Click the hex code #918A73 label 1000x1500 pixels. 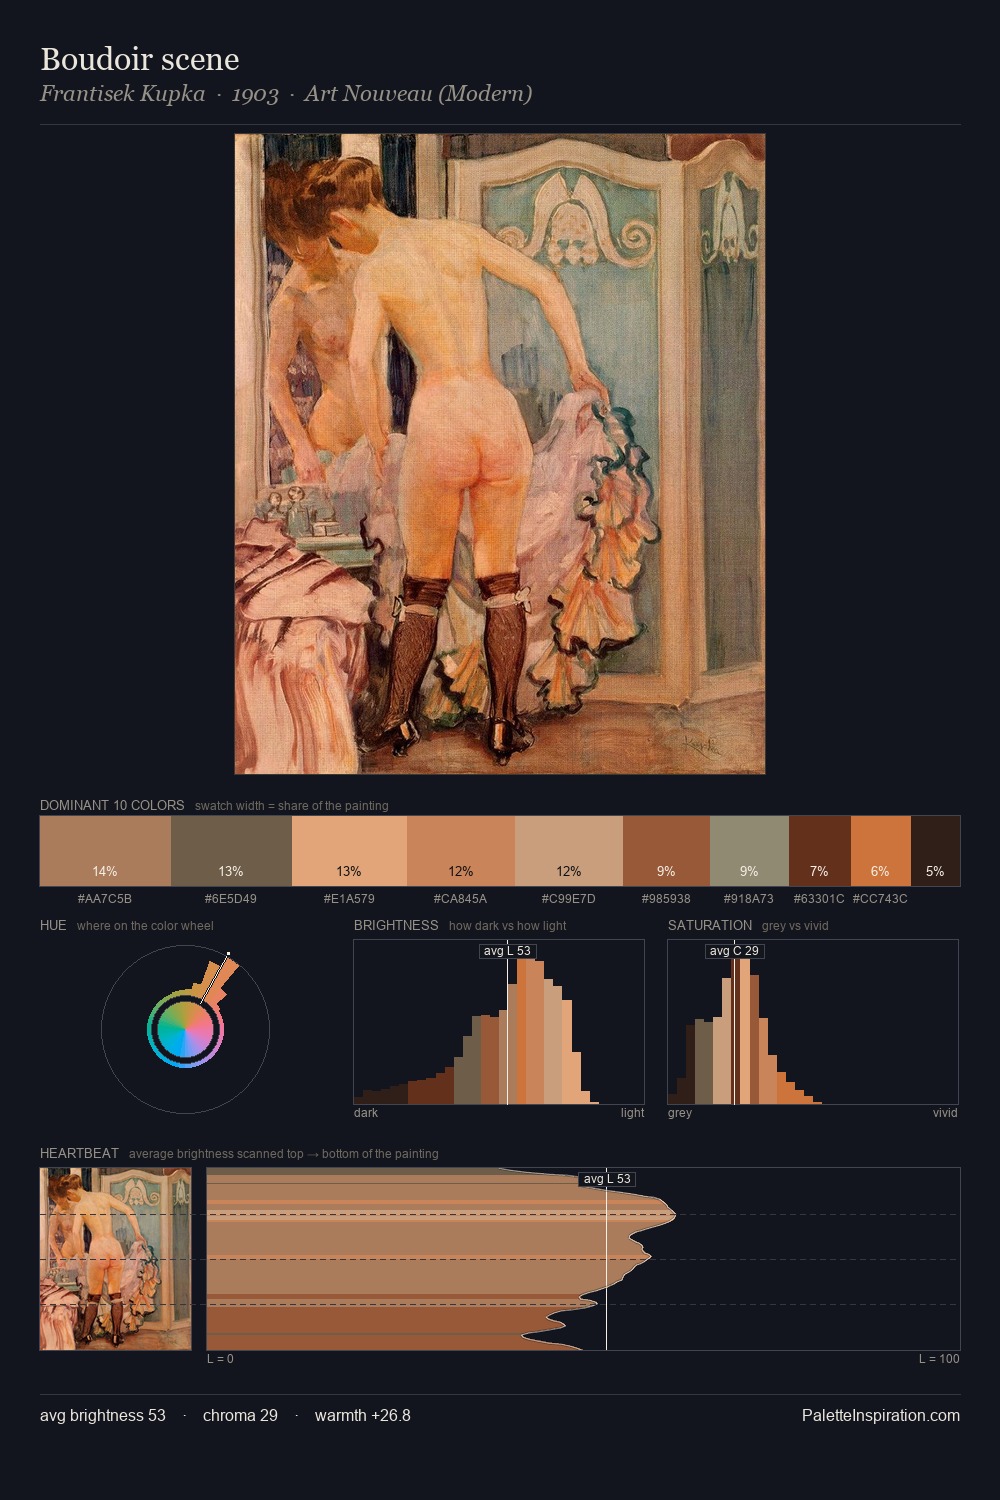749,899
